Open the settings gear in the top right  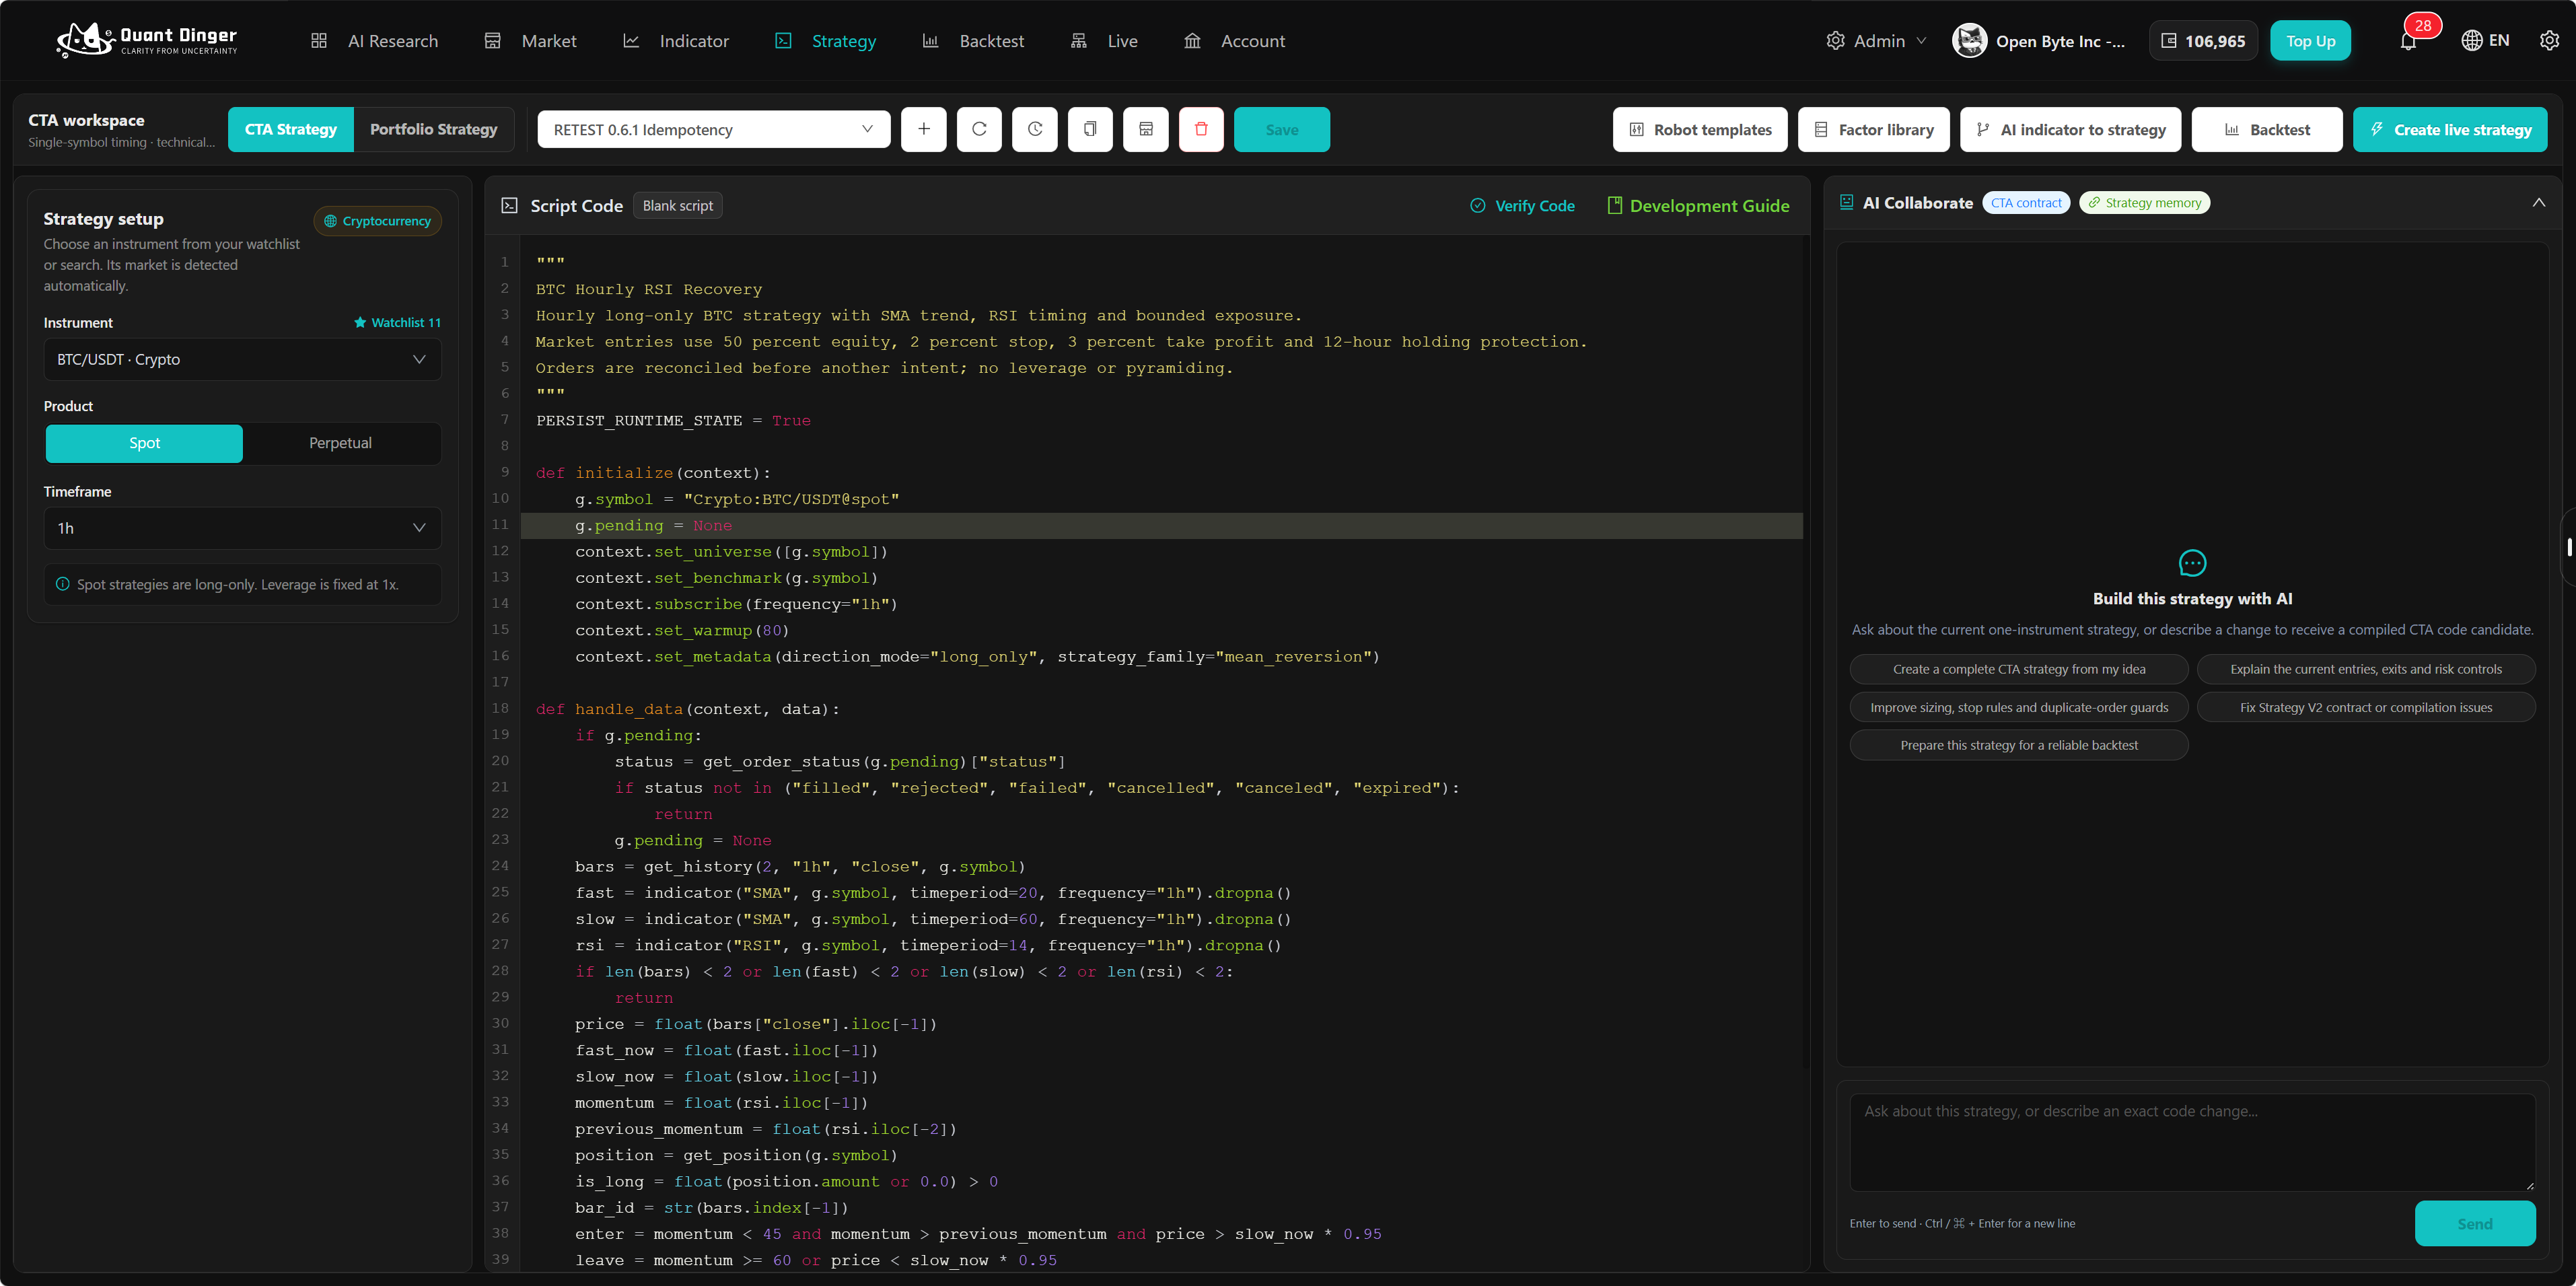[x=2549, y=41]
